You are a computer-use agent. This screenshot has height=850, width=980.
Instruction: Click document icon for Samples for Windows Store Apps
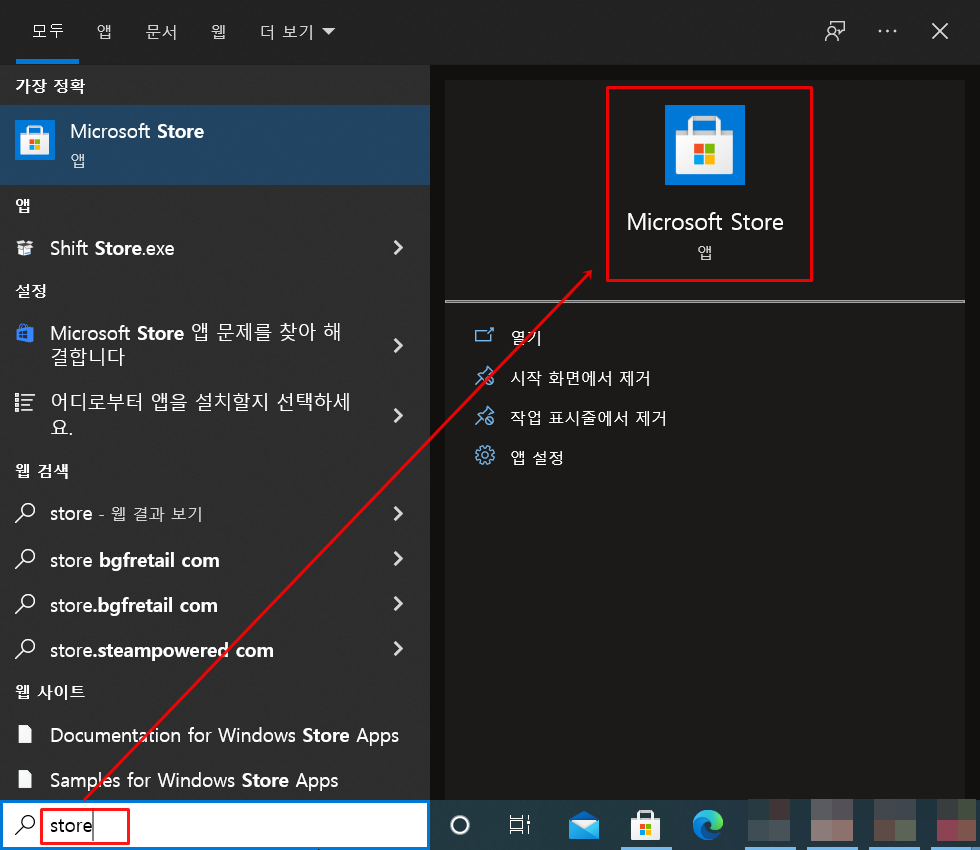25,779
